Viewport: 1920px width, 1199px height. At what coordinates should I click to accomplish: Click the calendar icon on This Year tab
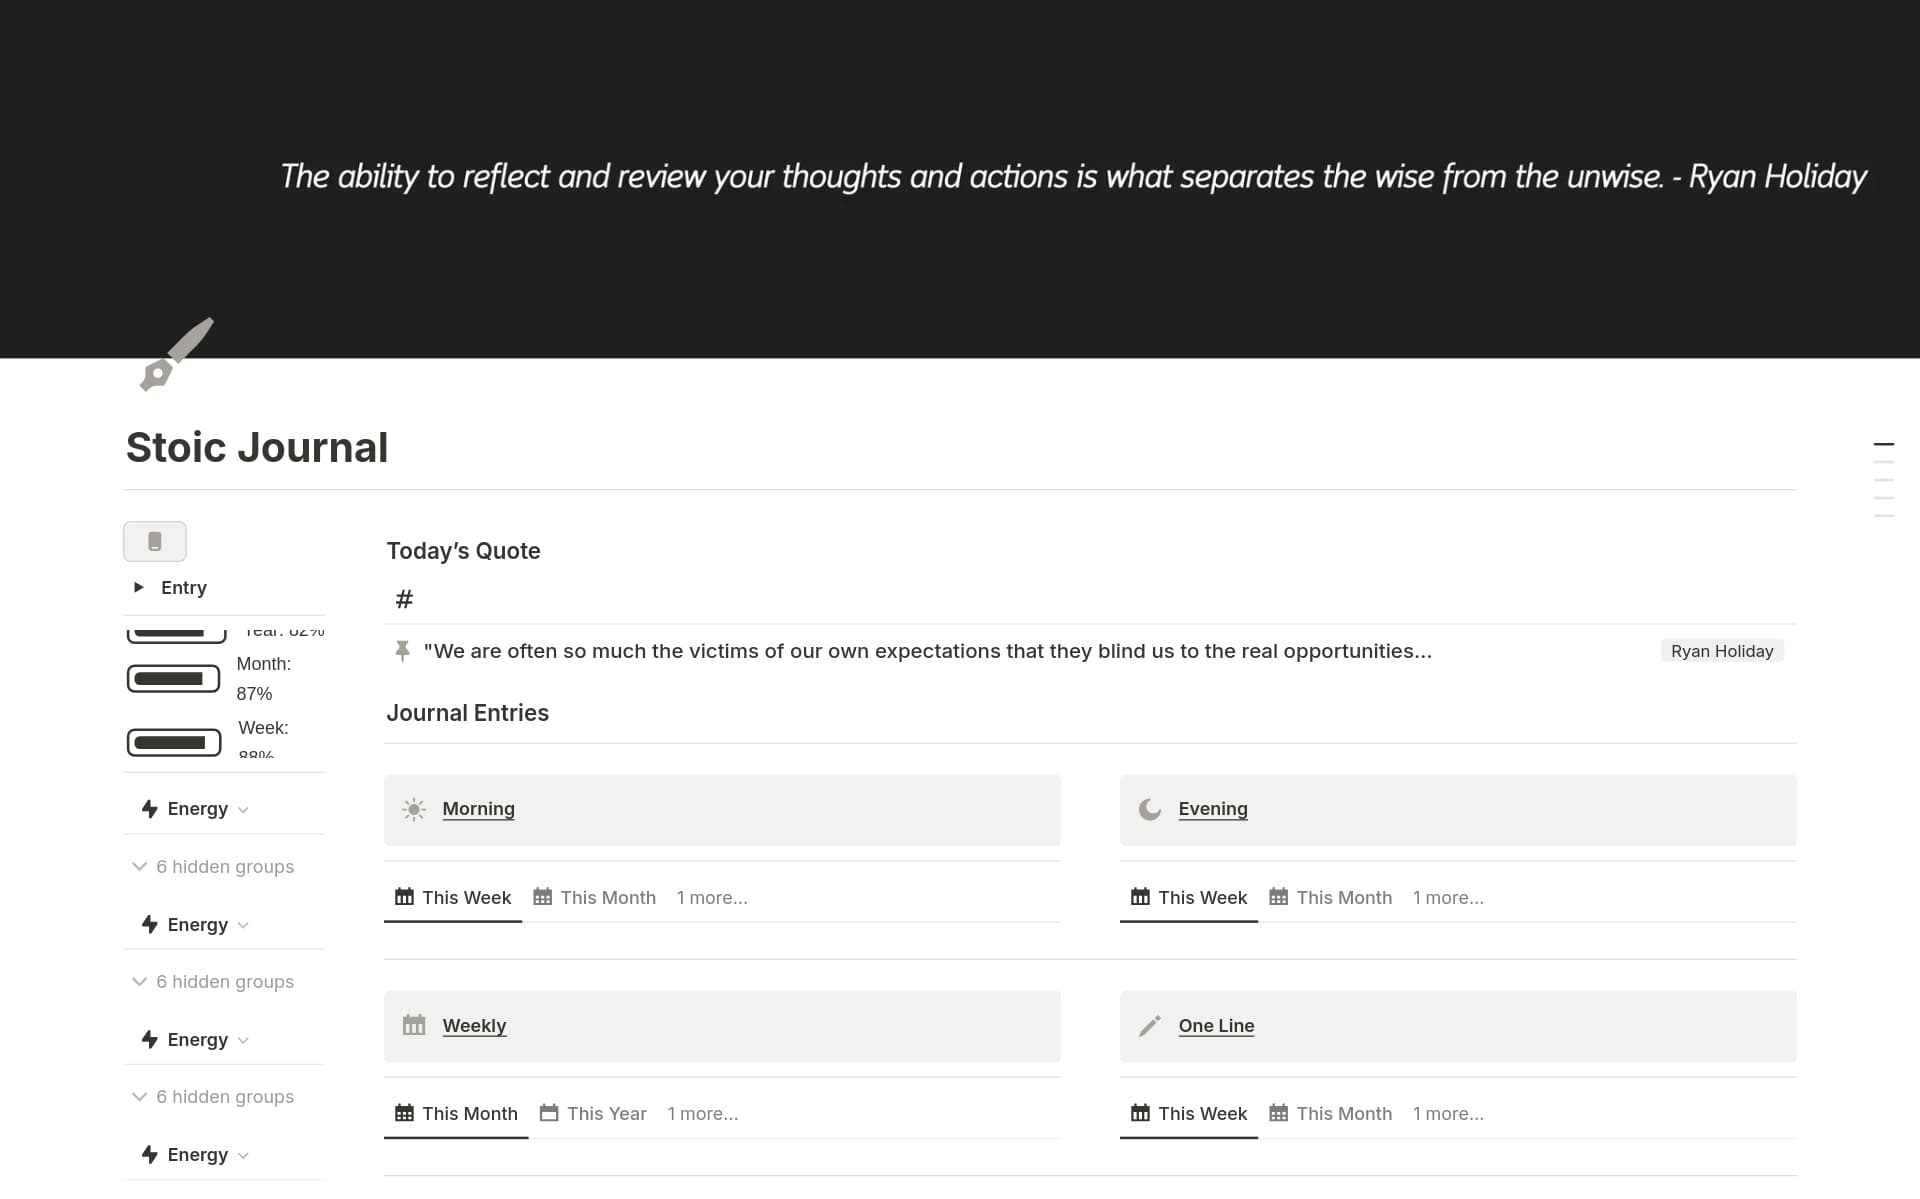tap(548, 1112)
